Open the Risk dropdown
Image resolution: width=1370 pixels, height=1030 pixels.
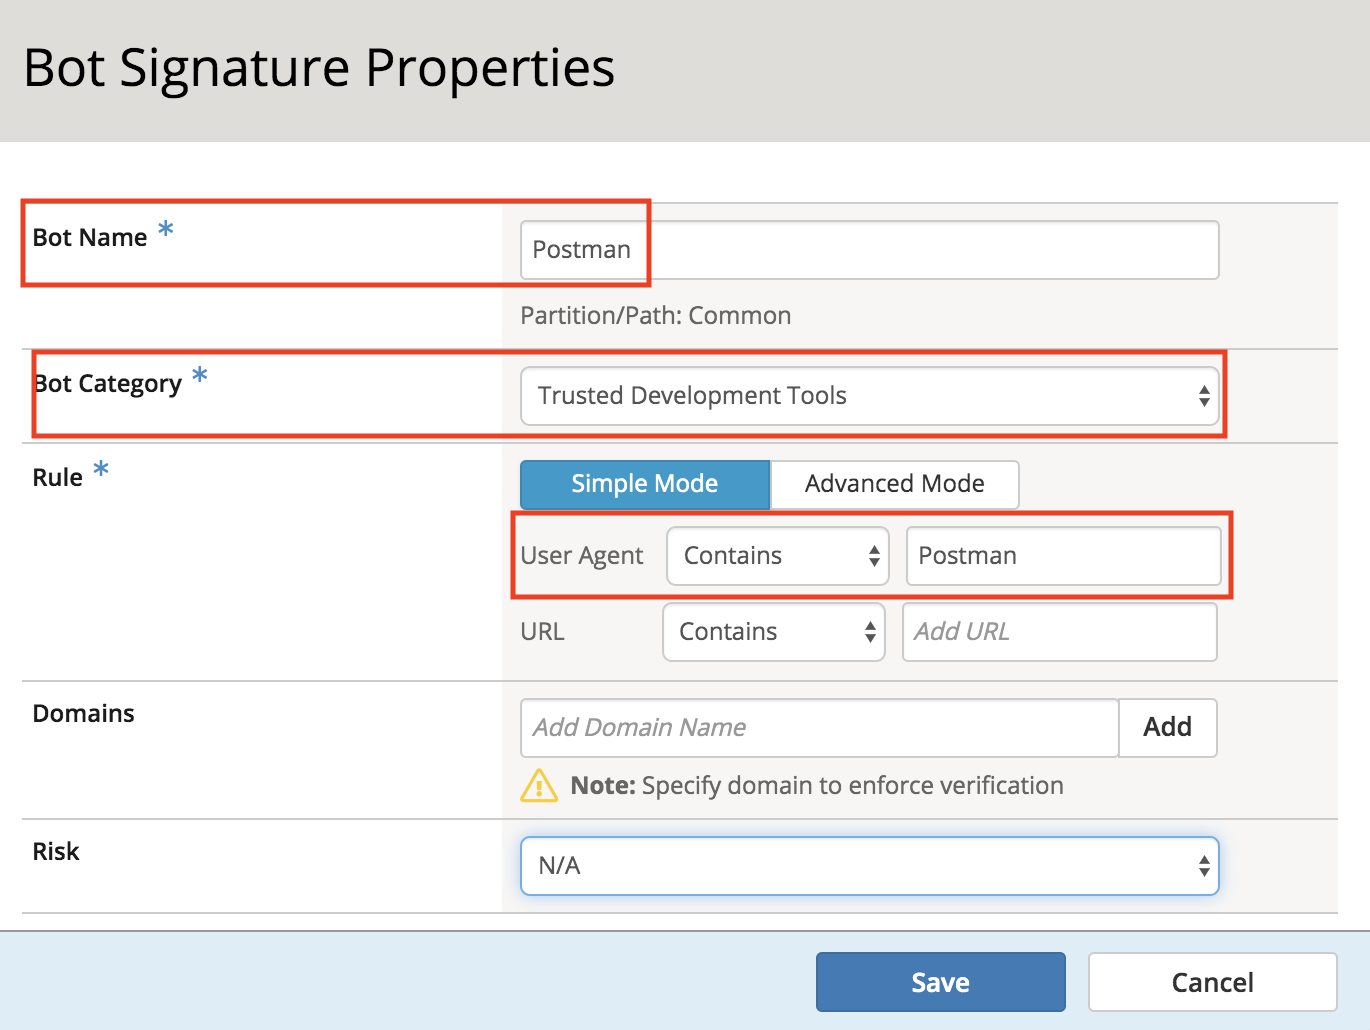coord(869,866)
